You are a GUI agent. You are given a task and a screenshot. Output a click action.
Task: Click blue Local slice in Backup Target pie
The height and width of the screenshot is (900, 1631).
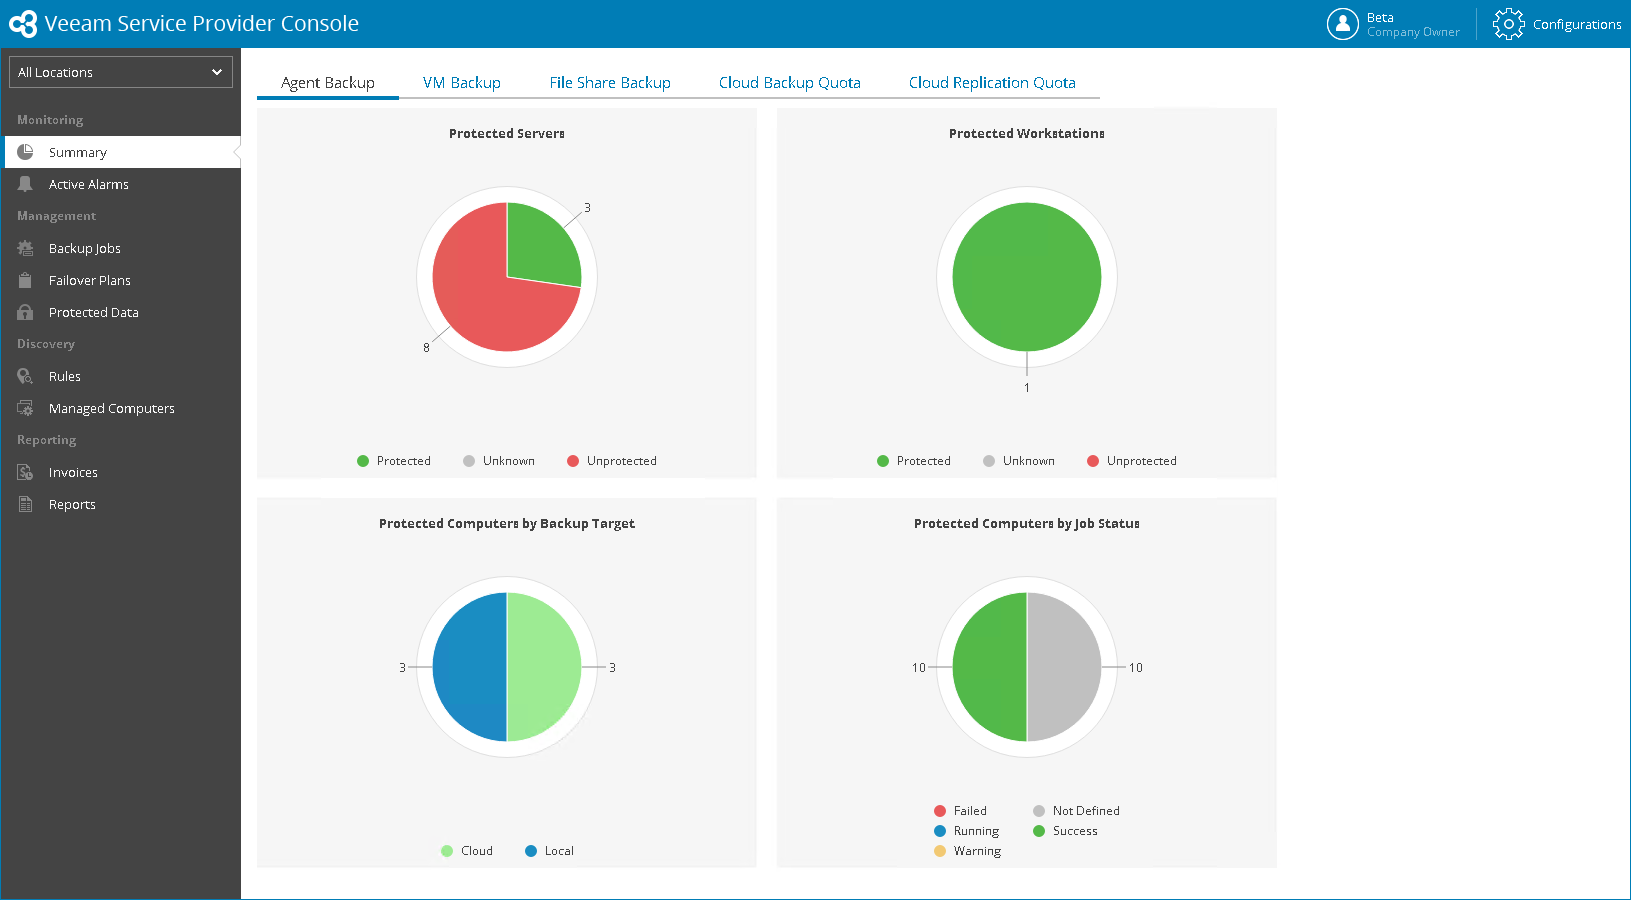click(470, 667)
